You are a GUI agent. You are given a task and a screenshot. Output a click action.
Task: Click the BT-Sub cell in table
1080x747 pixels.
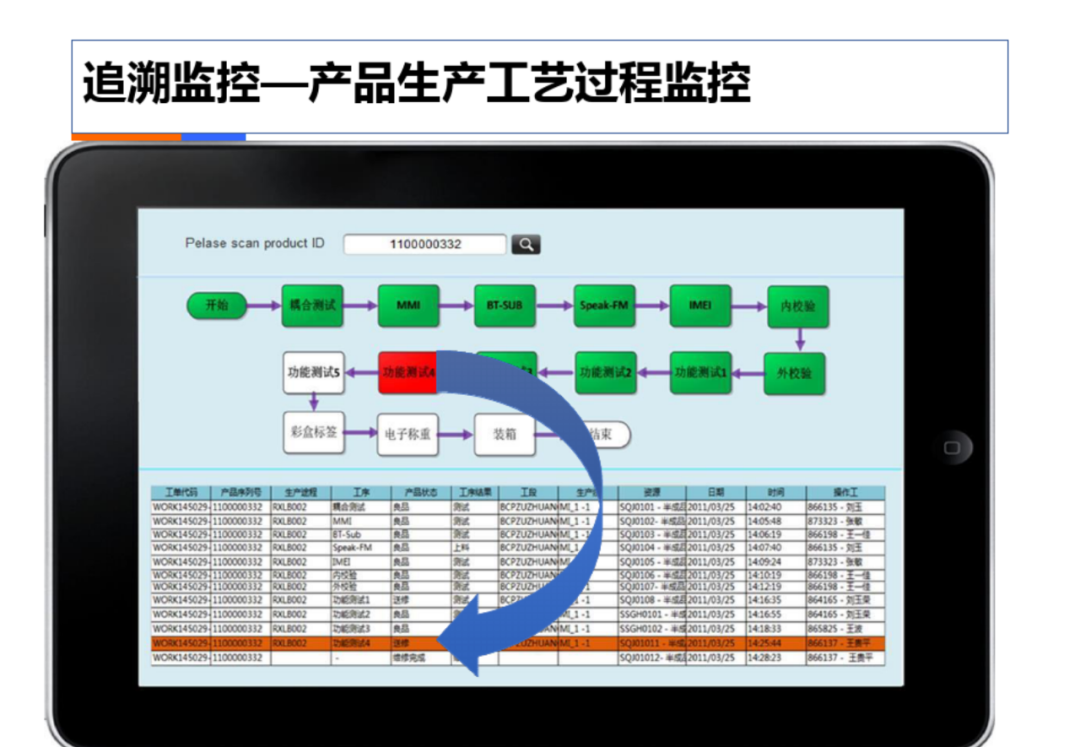361,534
